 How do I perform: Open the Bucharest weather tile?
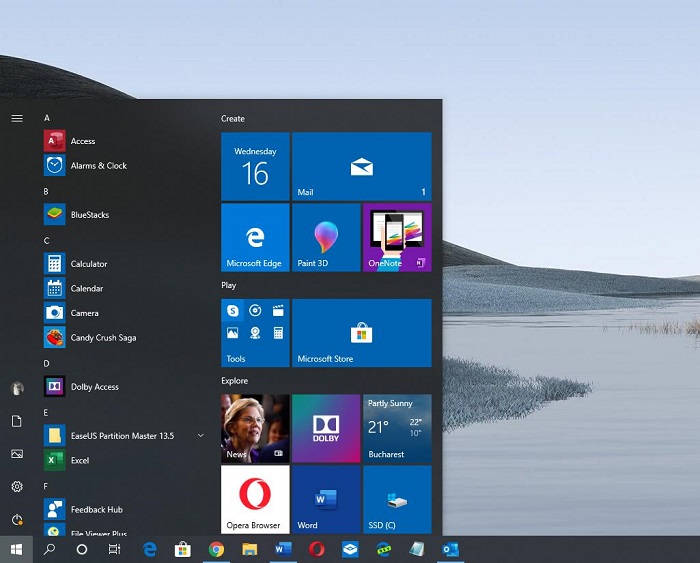(x=397, y=428)
